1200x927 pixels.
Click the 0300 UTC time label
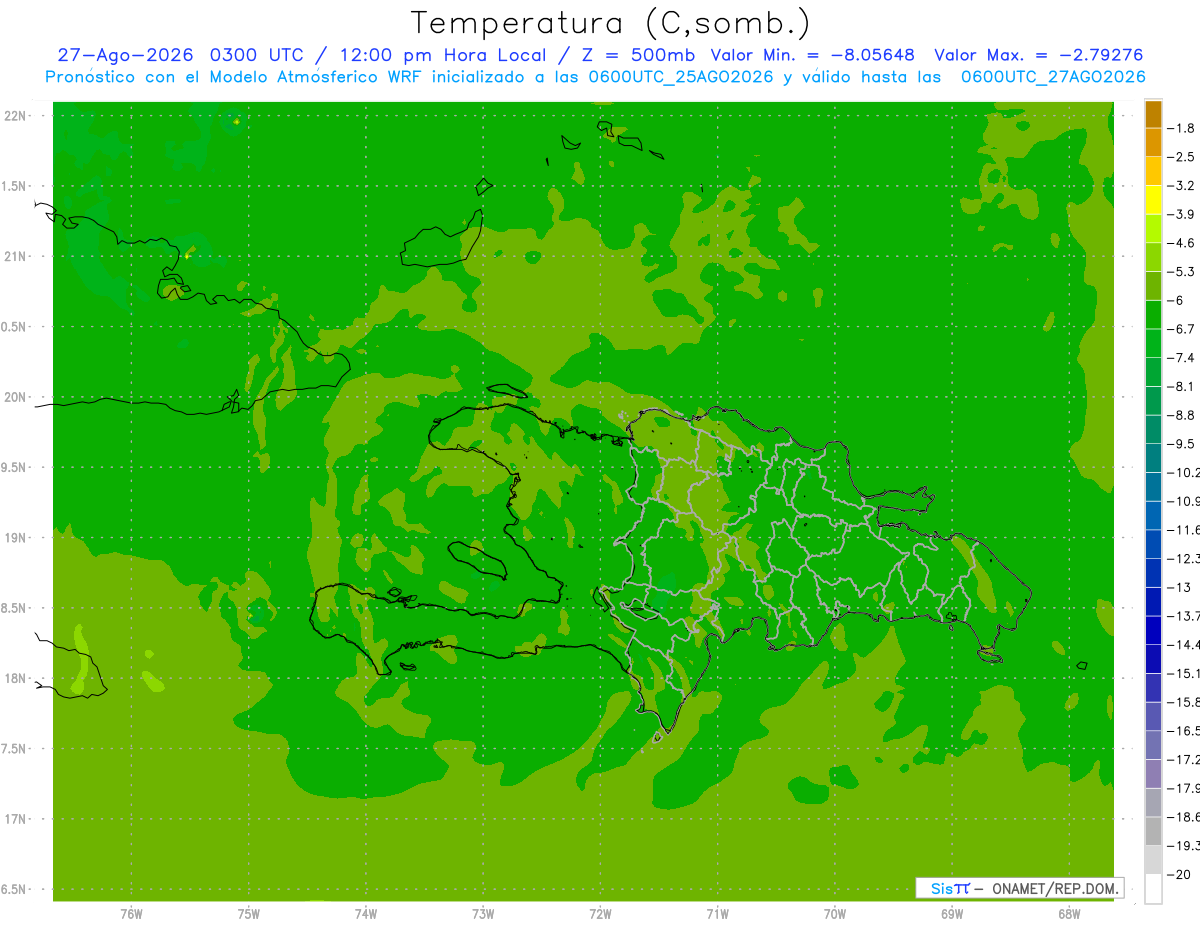tap(255, 55)
